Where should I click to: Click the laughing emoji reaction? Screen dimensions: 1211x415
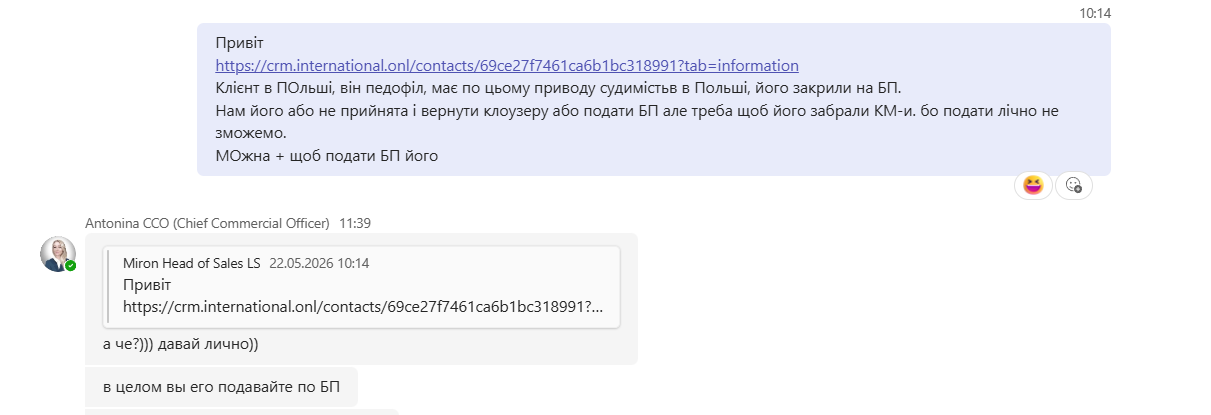(1033, 185)
